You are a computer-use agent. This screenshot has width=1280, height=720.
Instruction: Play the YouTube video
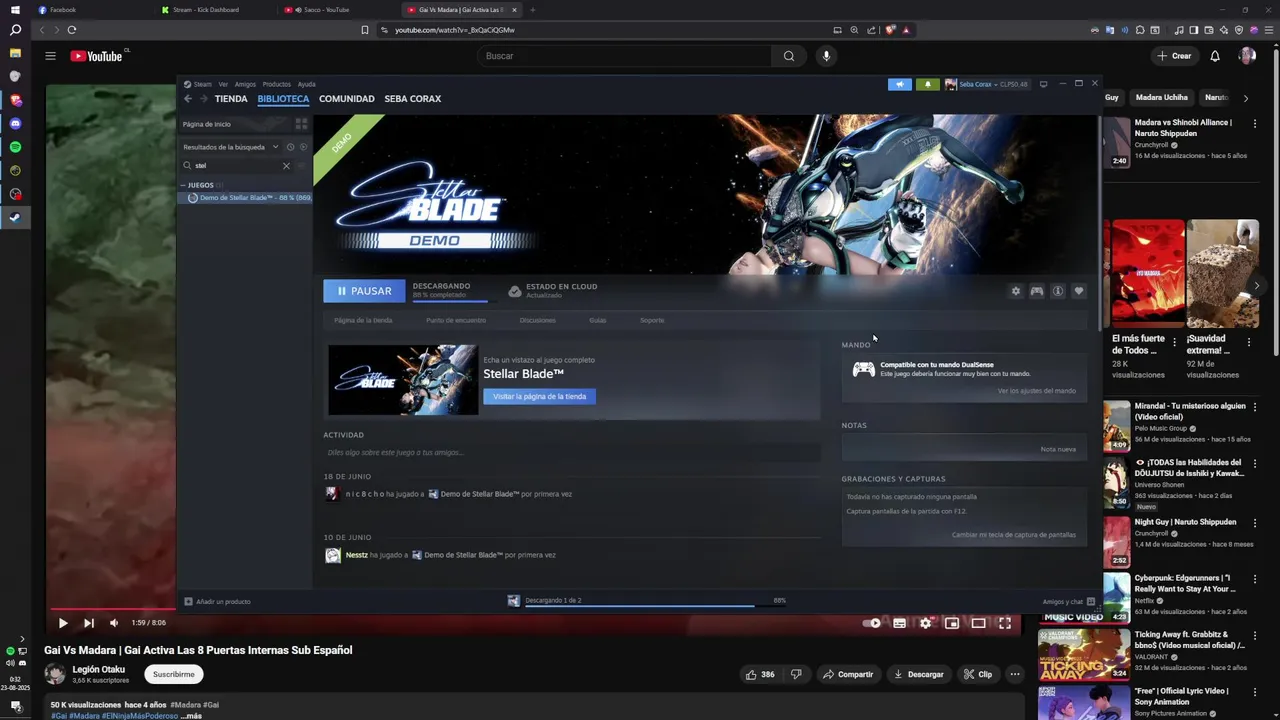(62, 623)
